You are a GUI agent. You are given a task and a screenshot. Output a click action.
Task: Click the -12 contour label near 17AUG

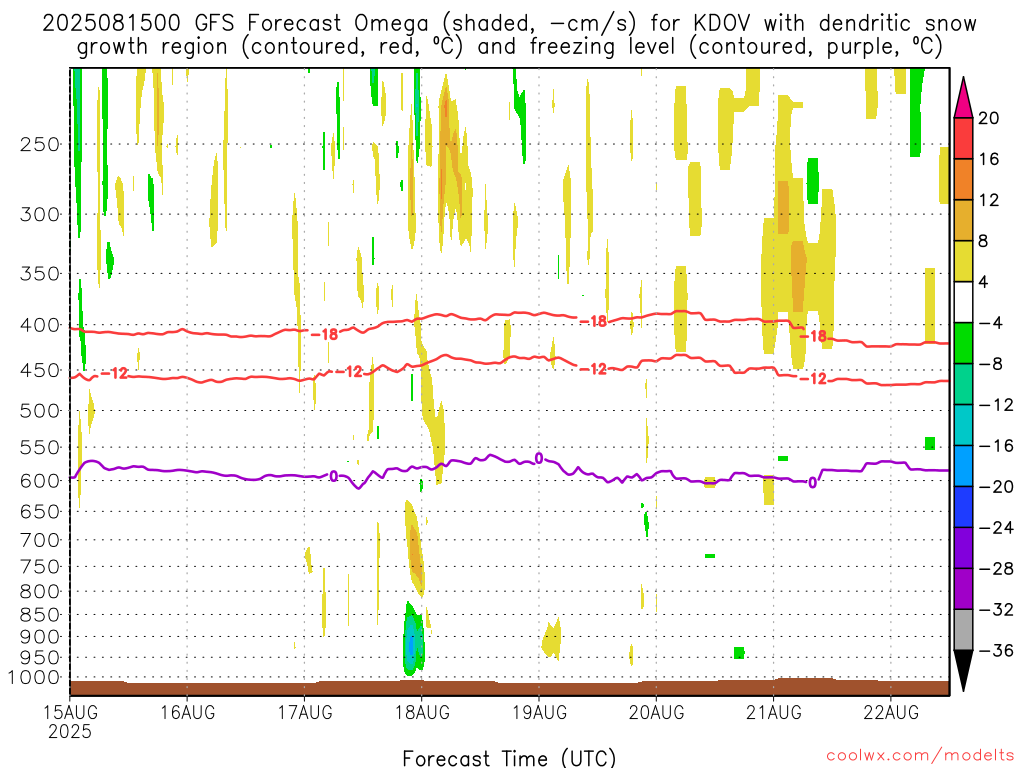point(349,372)
